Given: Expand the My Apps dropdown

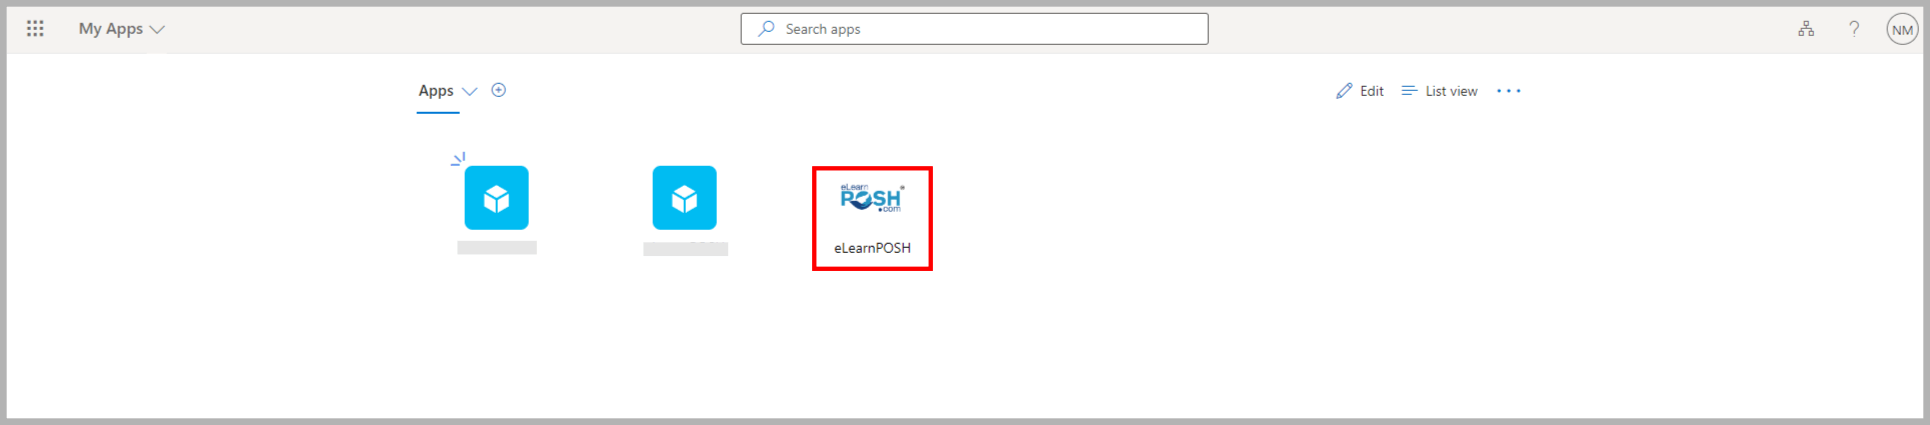Looking at the screenshot, I should click(x=157, y=30).
